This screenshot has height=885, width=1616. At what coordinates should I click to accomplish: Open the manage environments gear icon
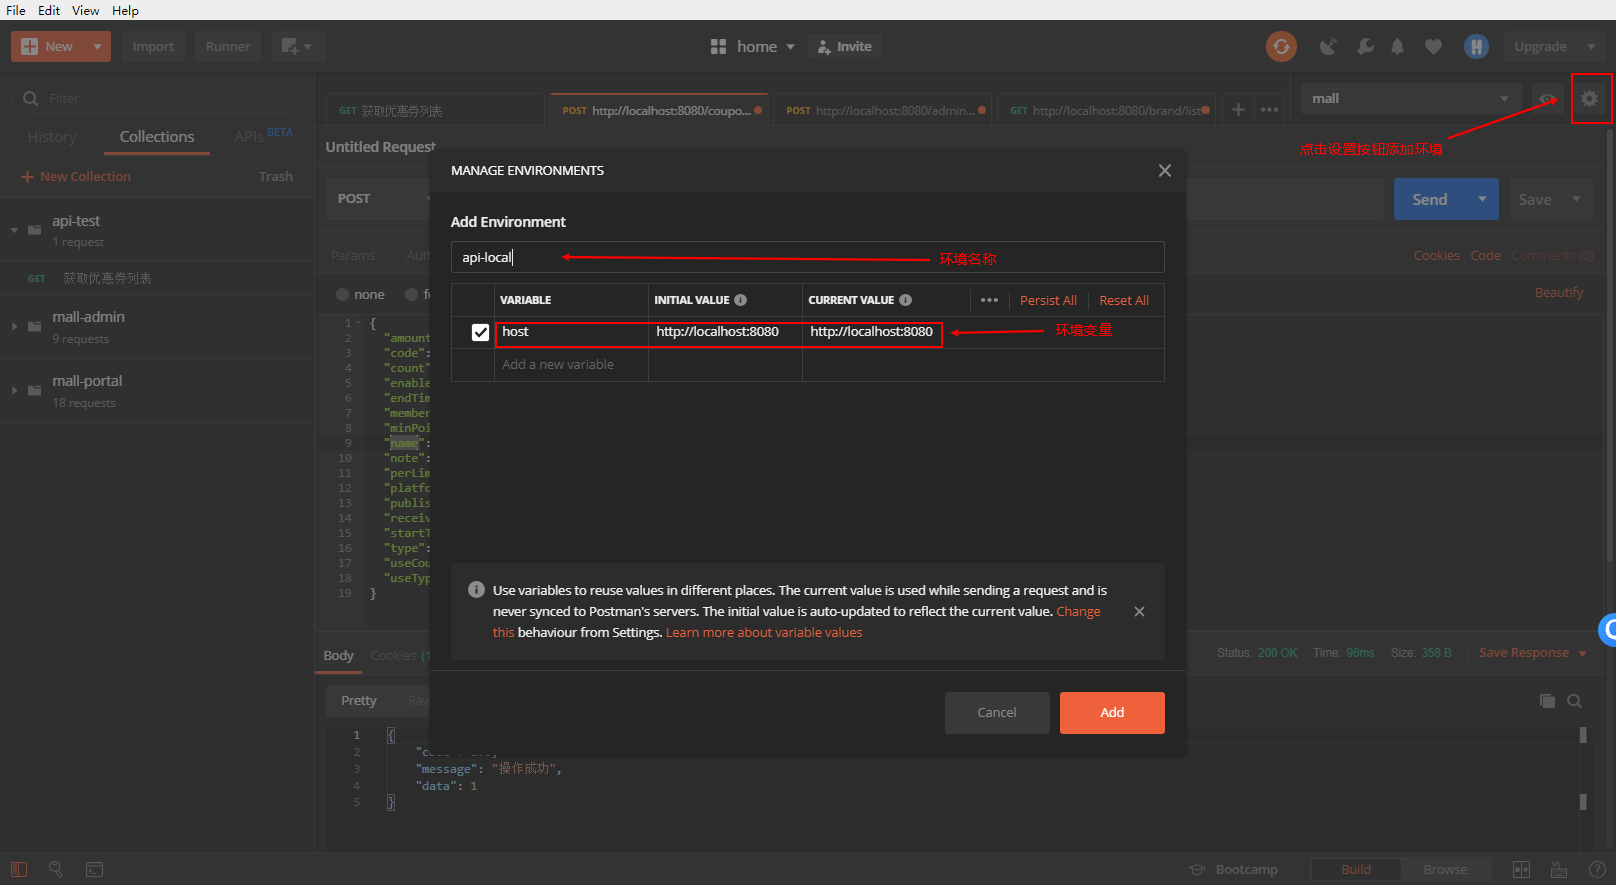(x=1589, y=98)
